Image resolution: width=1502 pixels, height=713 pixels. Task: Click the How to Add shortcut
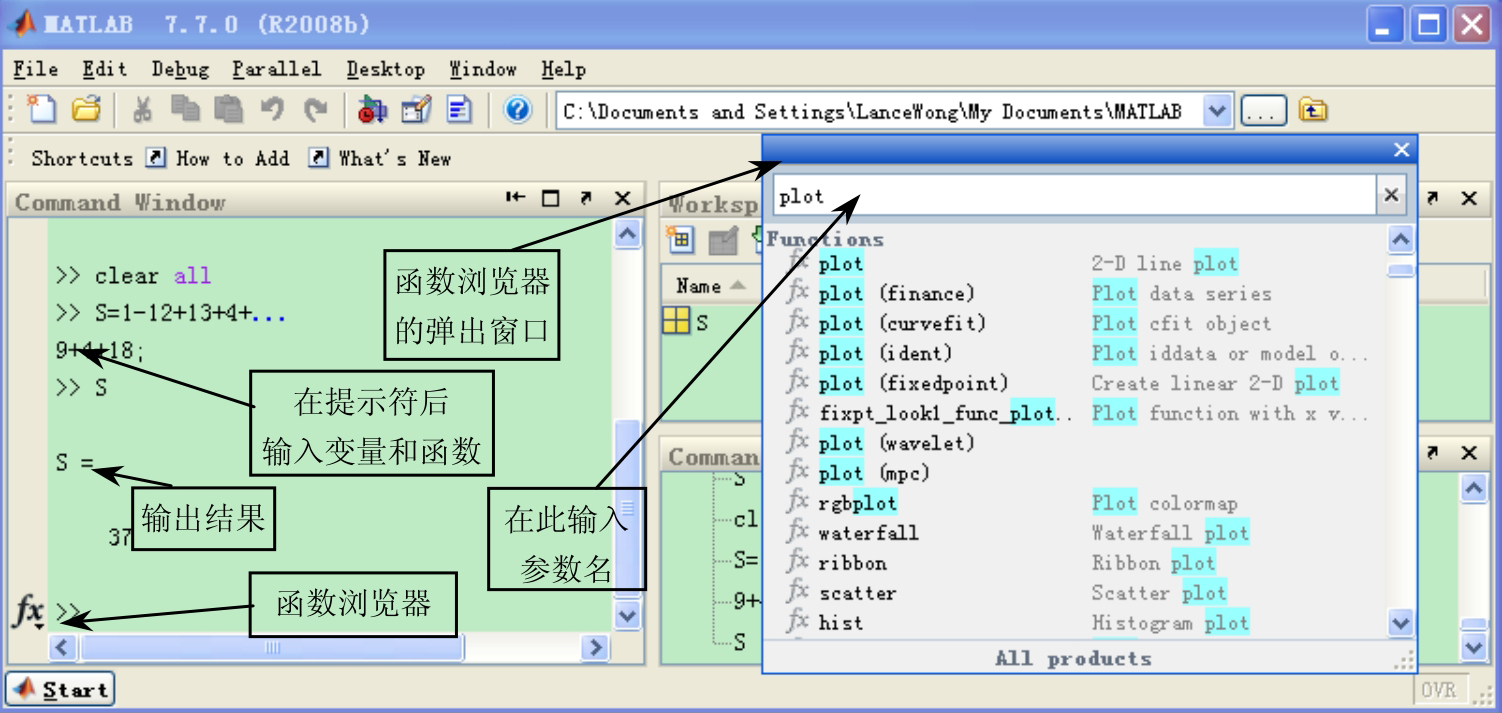coord(218,158)
